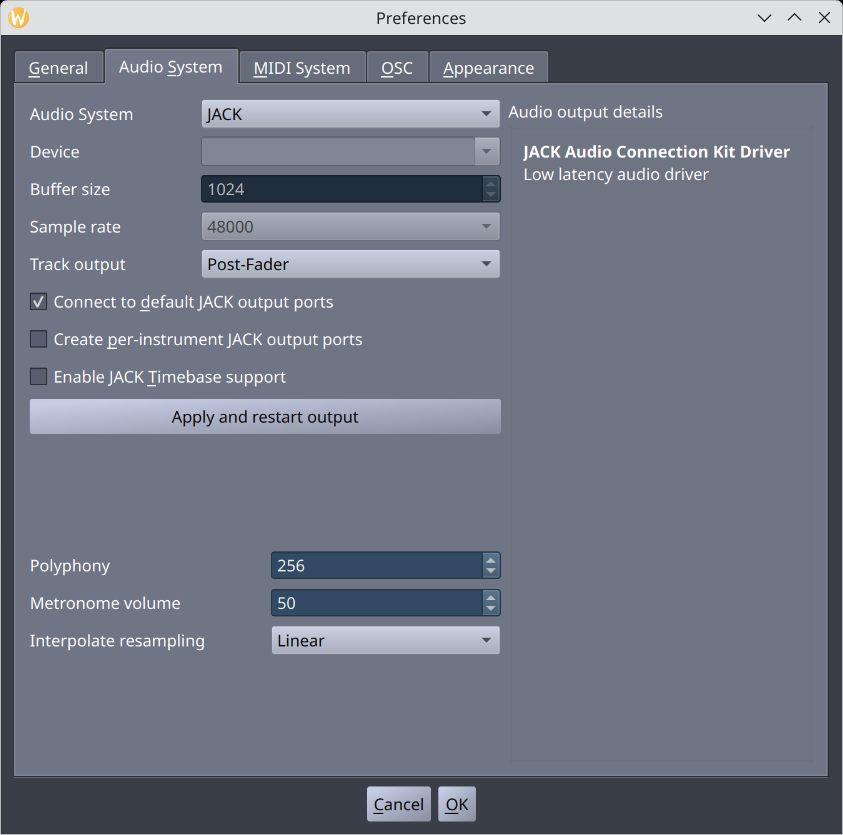Click the Low latency audio driver text
The width and height of the screenshot is (843, 835).
point(616,174)
